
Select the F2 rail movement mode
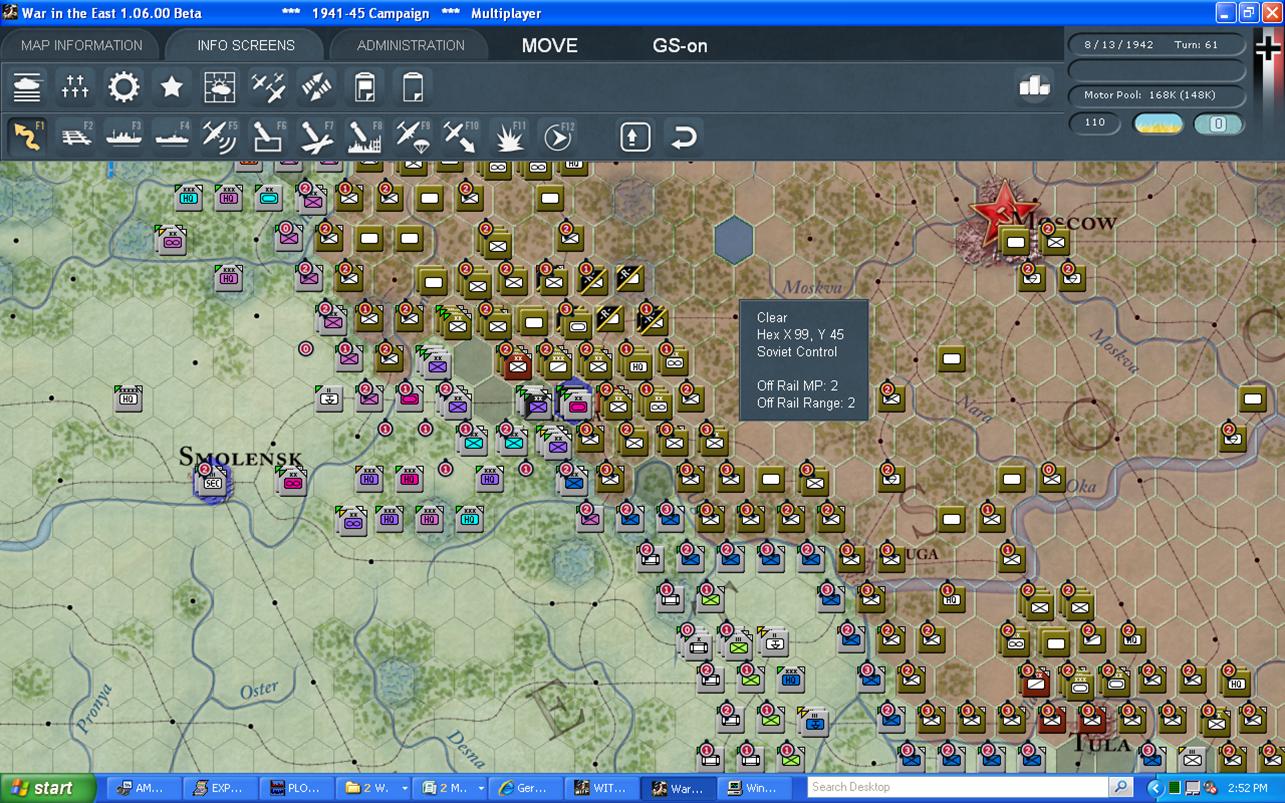pos(76,136)
